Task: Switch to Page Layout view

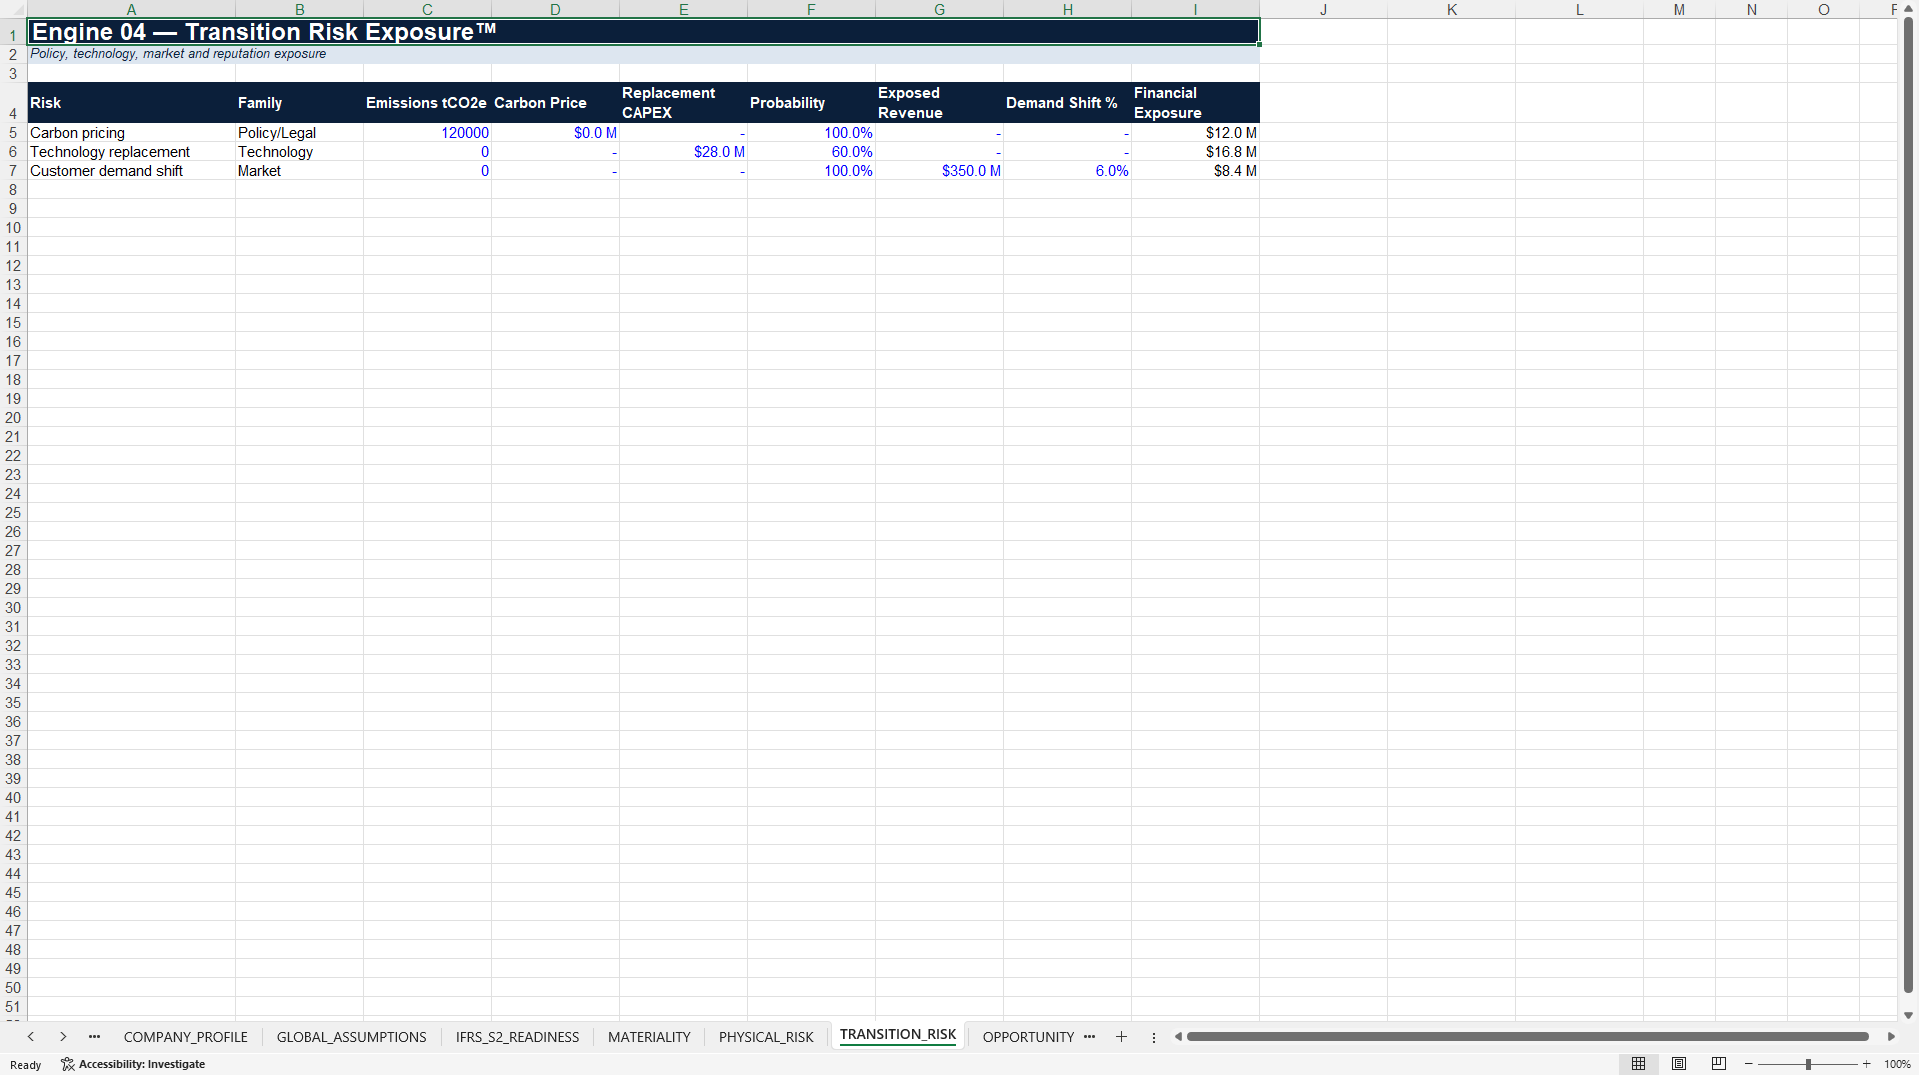Action: point(1679,1064)
